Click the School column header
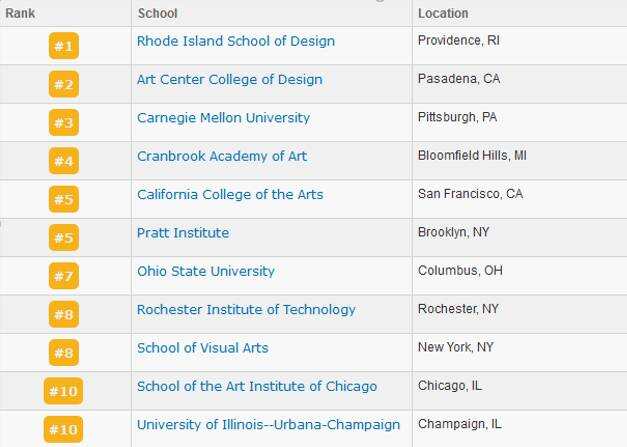Screen dimensions: 627x447 [157, 13]
